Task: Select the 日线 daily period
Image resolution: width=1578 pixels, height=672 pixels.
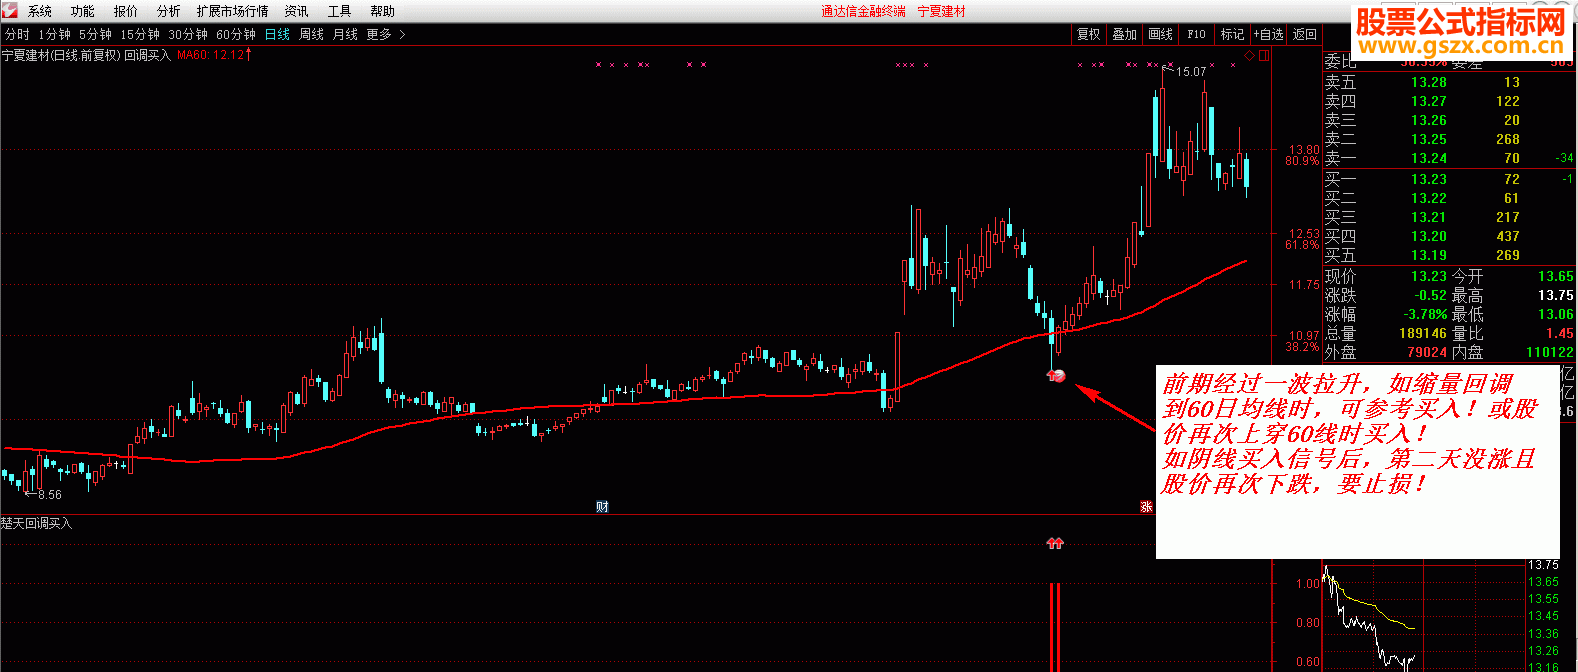Action: tap(277, 34)
